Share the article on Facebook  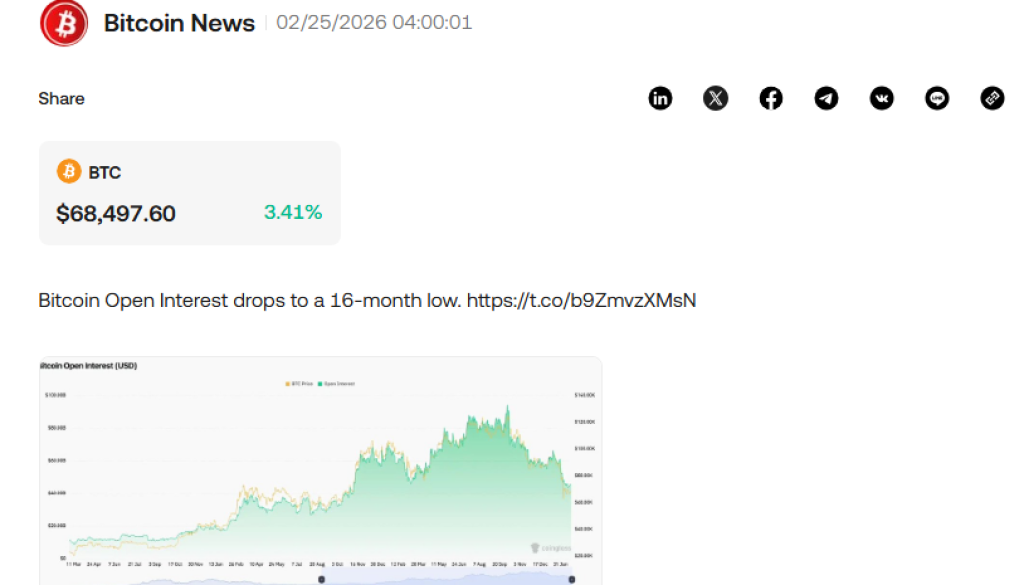(771, 98)
